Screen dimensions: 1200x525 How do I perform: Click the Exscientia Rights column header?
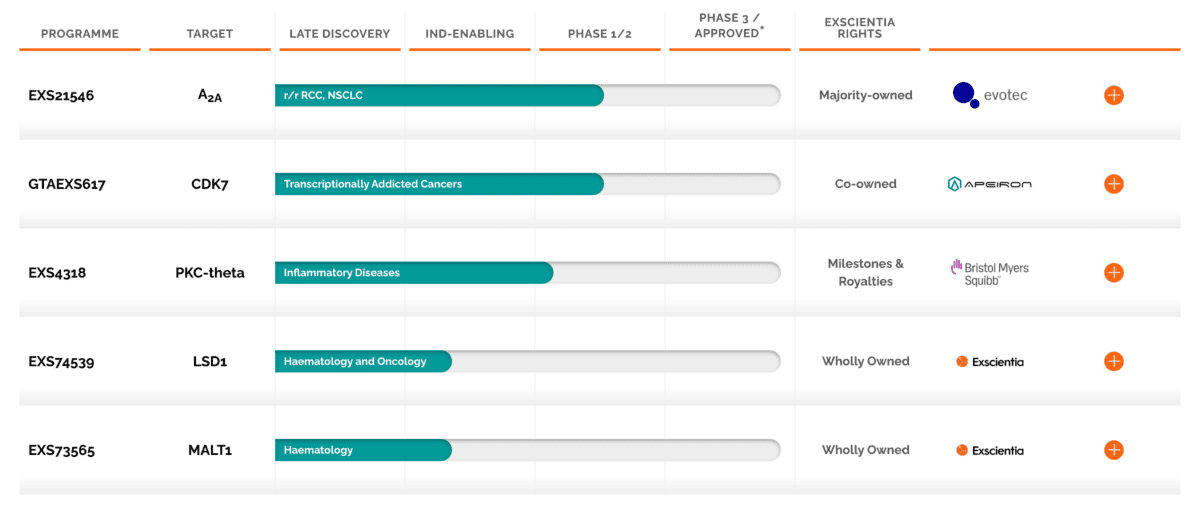pos(860,27)
